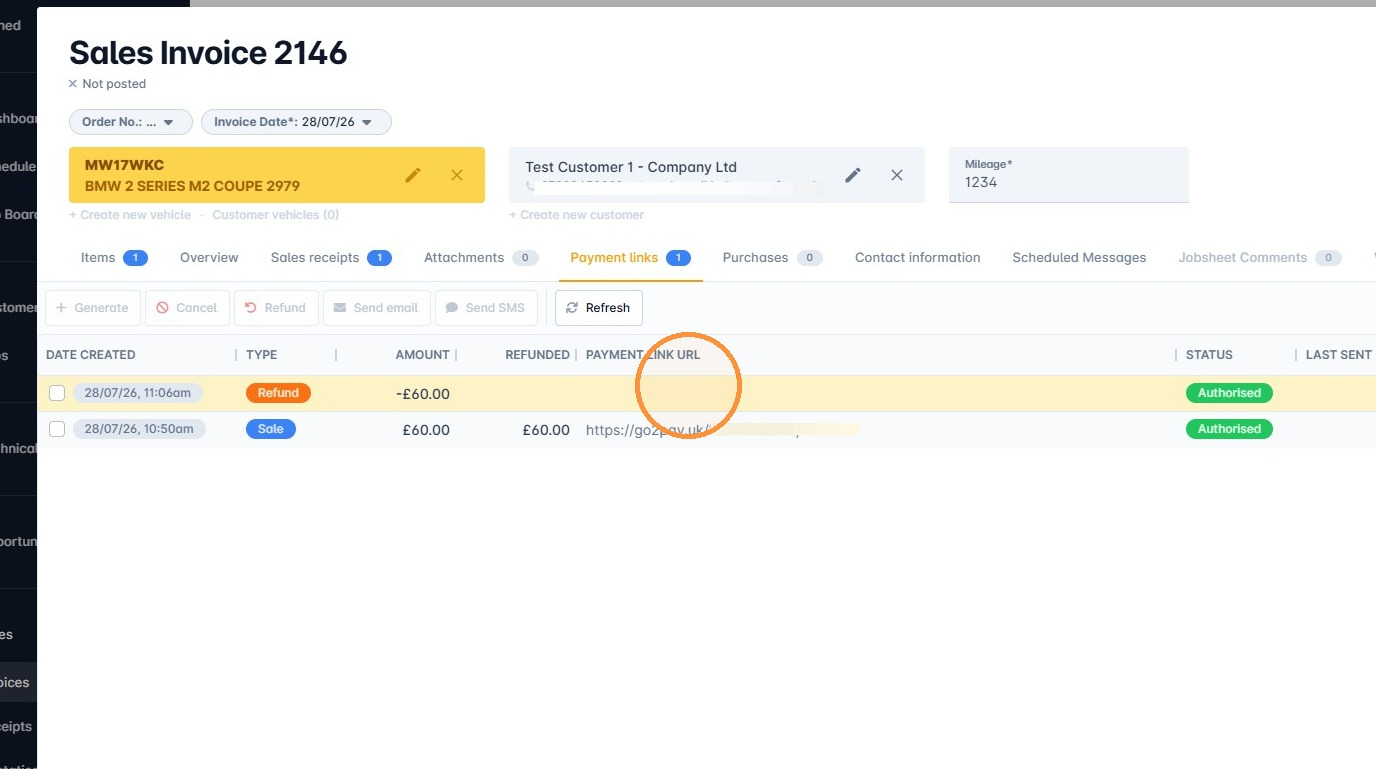Click the Refund toolbar button

coord(276,308)
